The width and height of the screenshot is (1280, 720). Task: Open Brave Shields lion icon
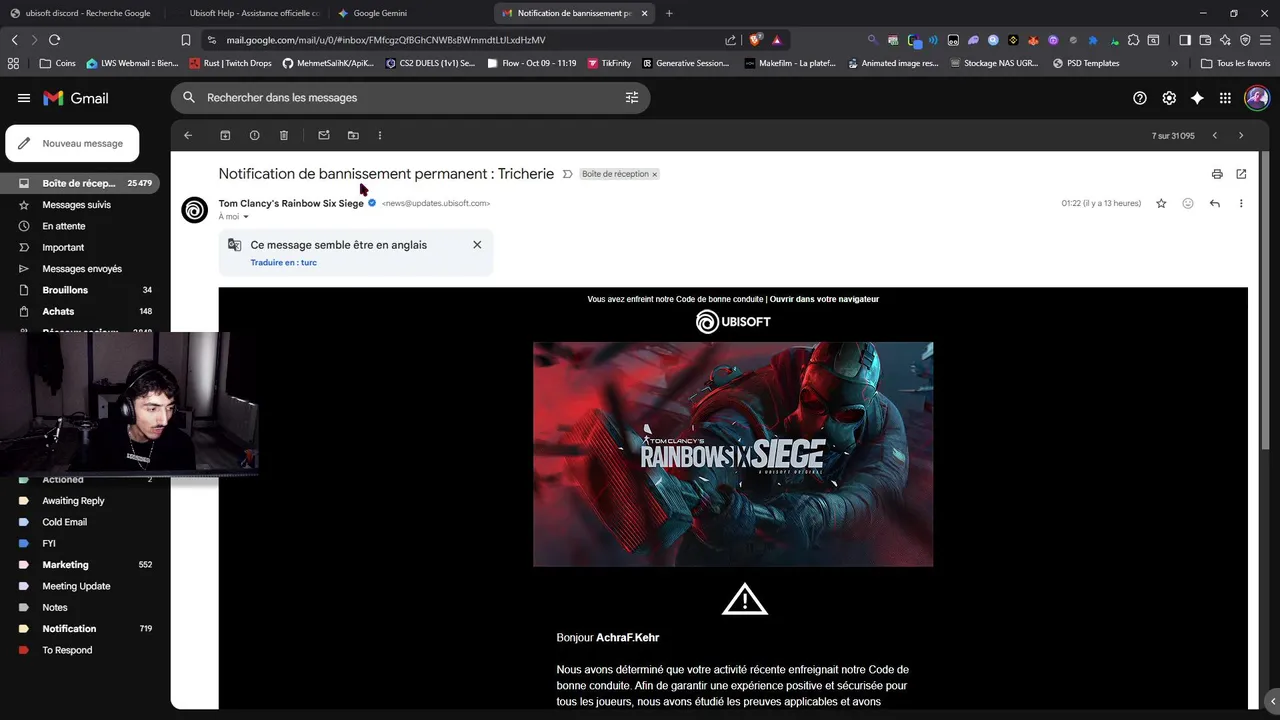click(756, 40)
